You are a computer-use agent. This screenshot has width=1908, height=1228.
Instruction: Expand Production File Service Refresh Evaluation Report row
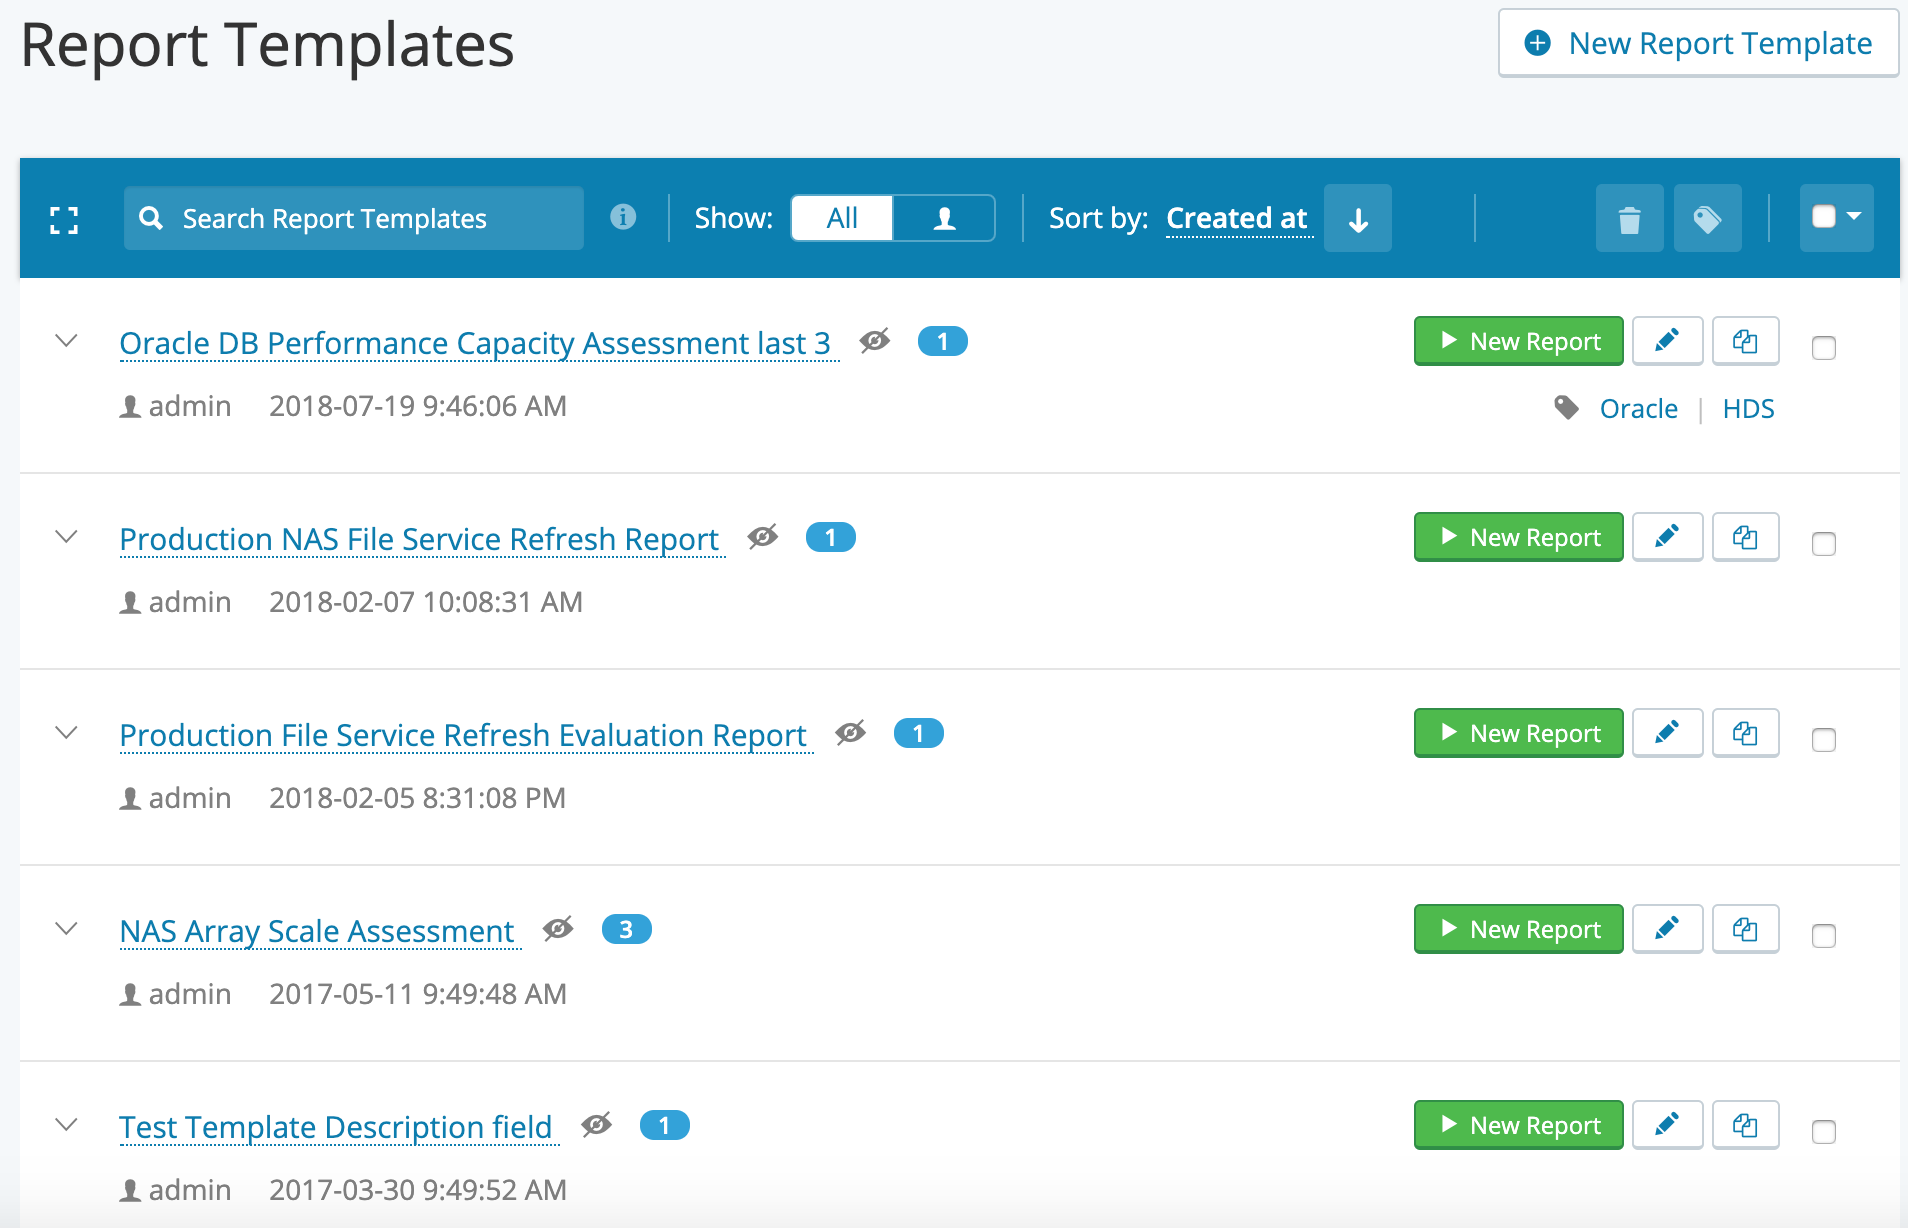pos(66,733)
